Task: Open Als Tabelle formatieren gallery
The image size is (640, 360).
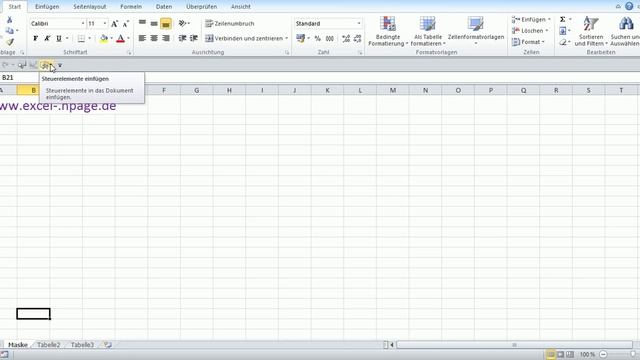Action: (x=428, y=31)
